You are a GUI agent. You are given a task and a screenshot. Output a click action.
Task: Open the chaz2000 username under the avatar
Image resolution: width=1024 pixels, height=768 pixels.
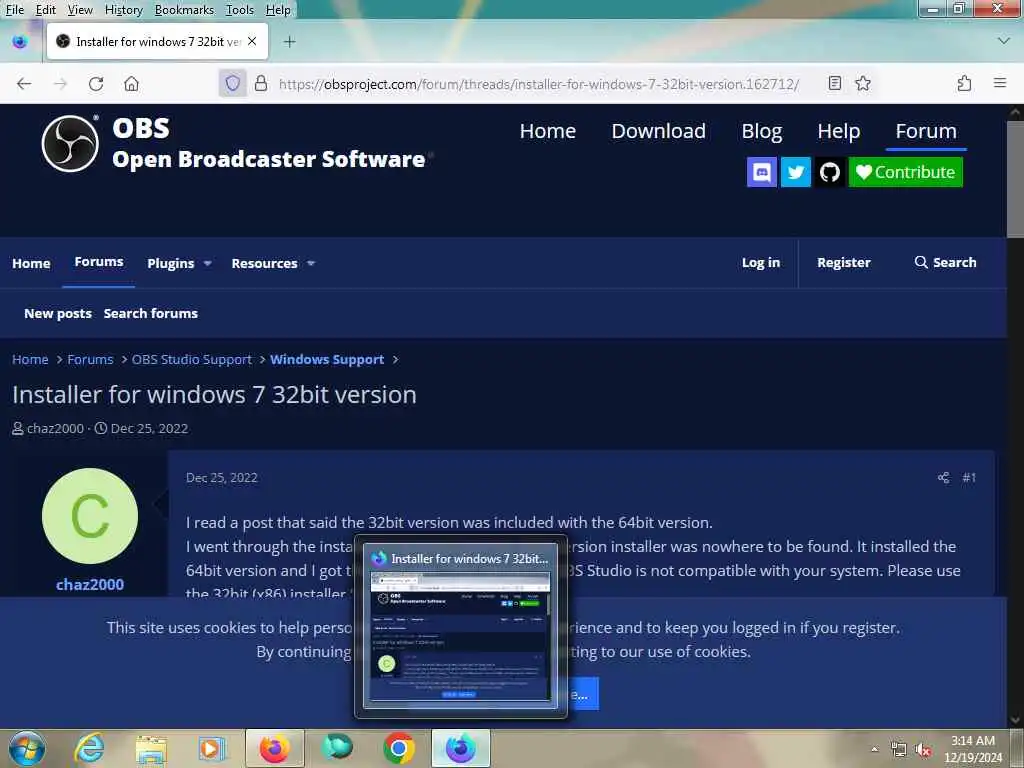coord(89,584)
